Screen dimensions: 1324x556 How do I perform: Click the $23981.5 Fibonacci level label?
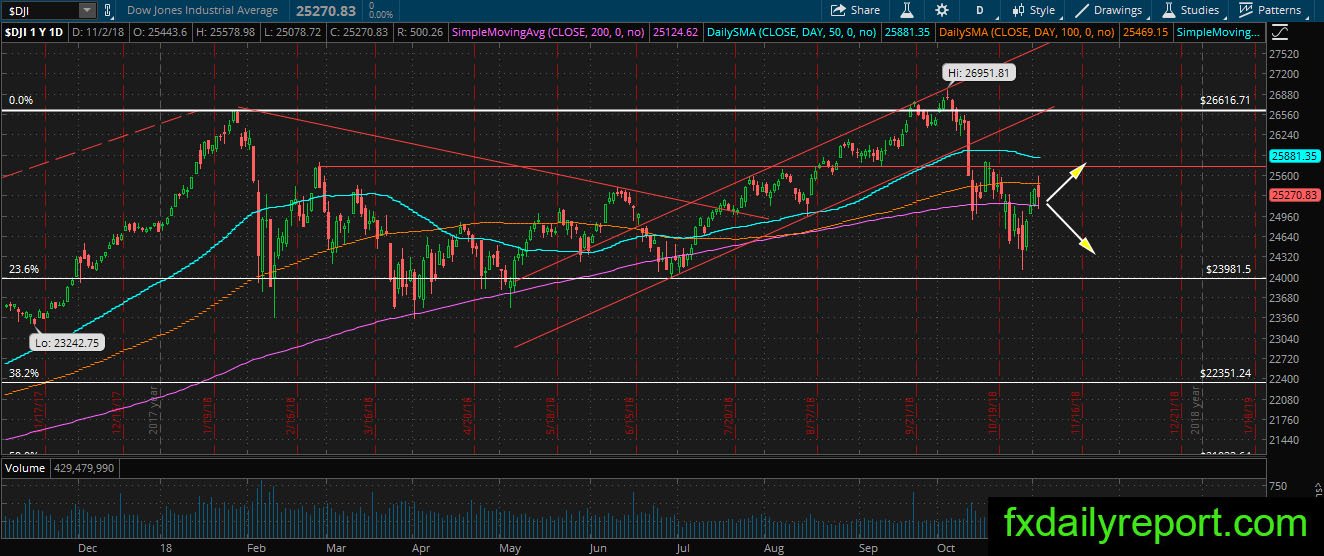[1228, 269]
